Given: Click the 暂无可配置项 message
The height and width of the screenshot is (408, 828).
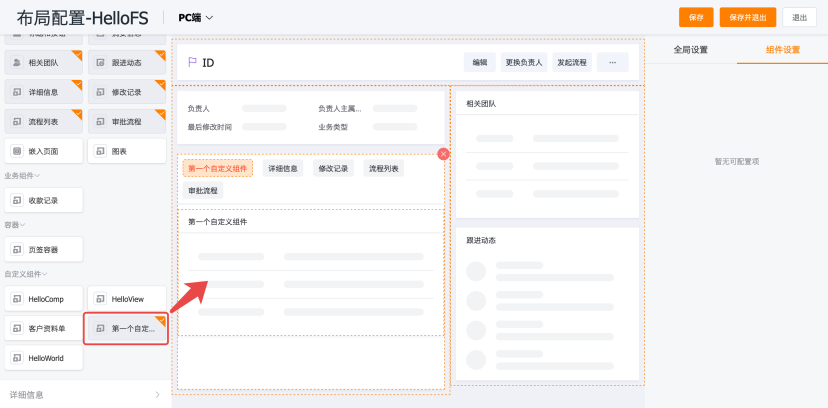Looking at the screenshot, I should click(x=737, y=162).
